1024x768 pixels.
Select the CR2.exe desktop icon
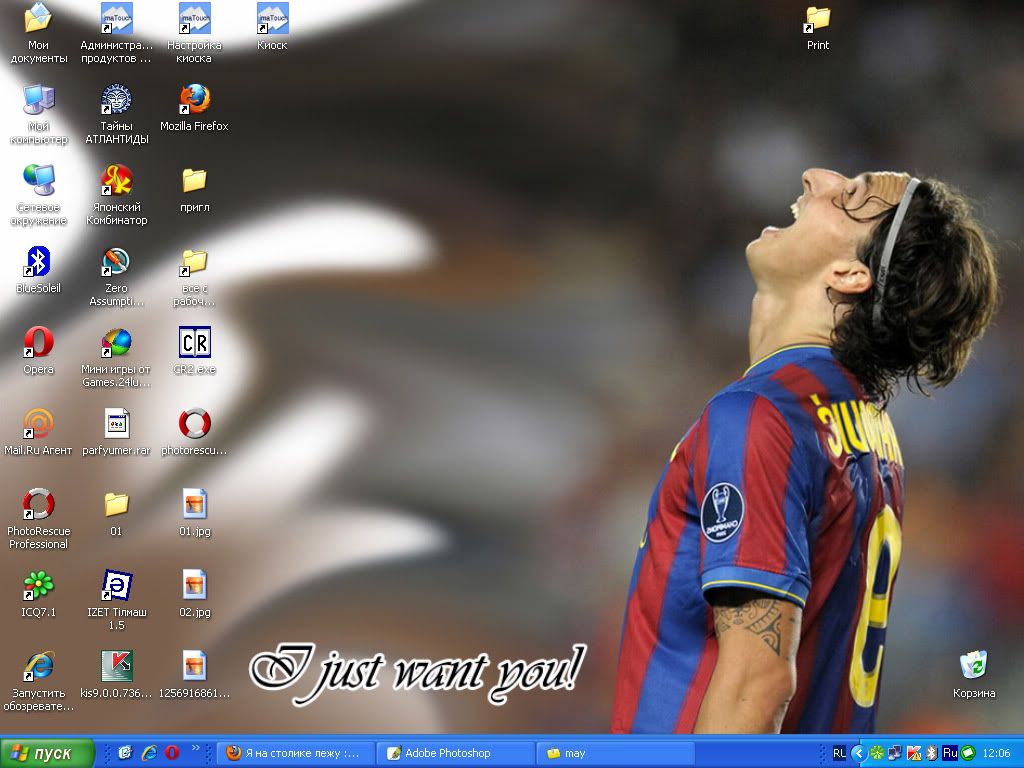click(x=194, y=343)
